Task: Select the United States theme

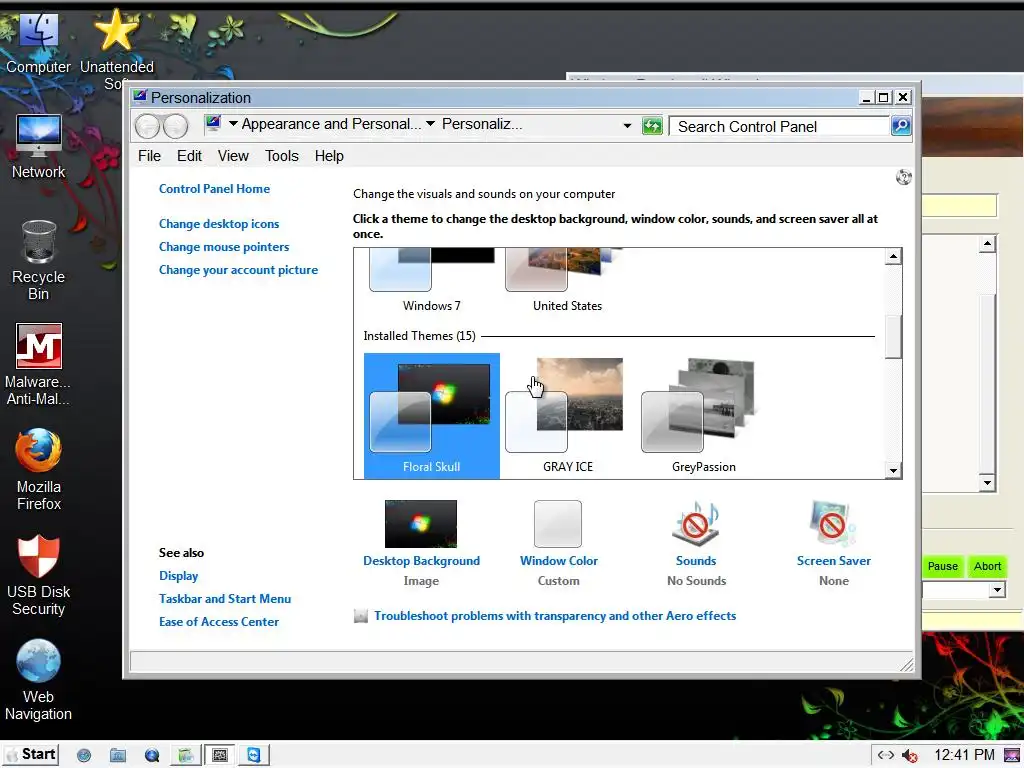Action: 568,280
